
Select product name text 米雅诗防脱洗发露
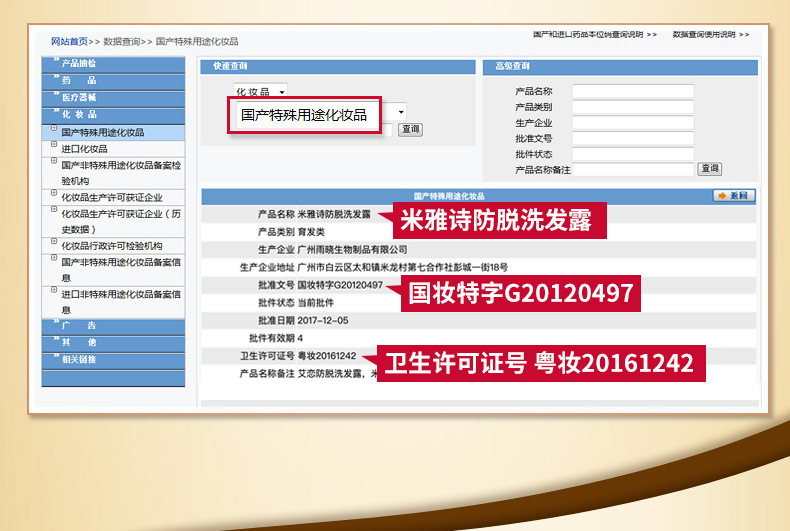(x=334, y=214)
